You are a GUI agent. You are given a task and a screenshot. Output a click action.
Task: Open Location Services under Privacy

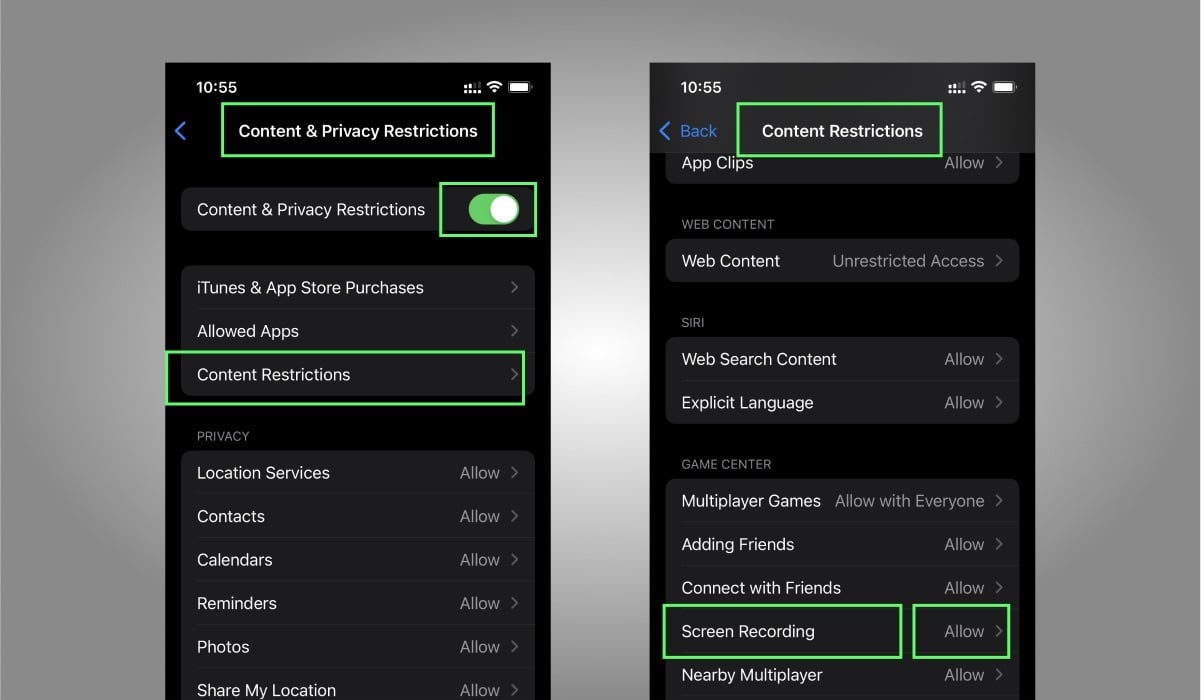[357, 472]
